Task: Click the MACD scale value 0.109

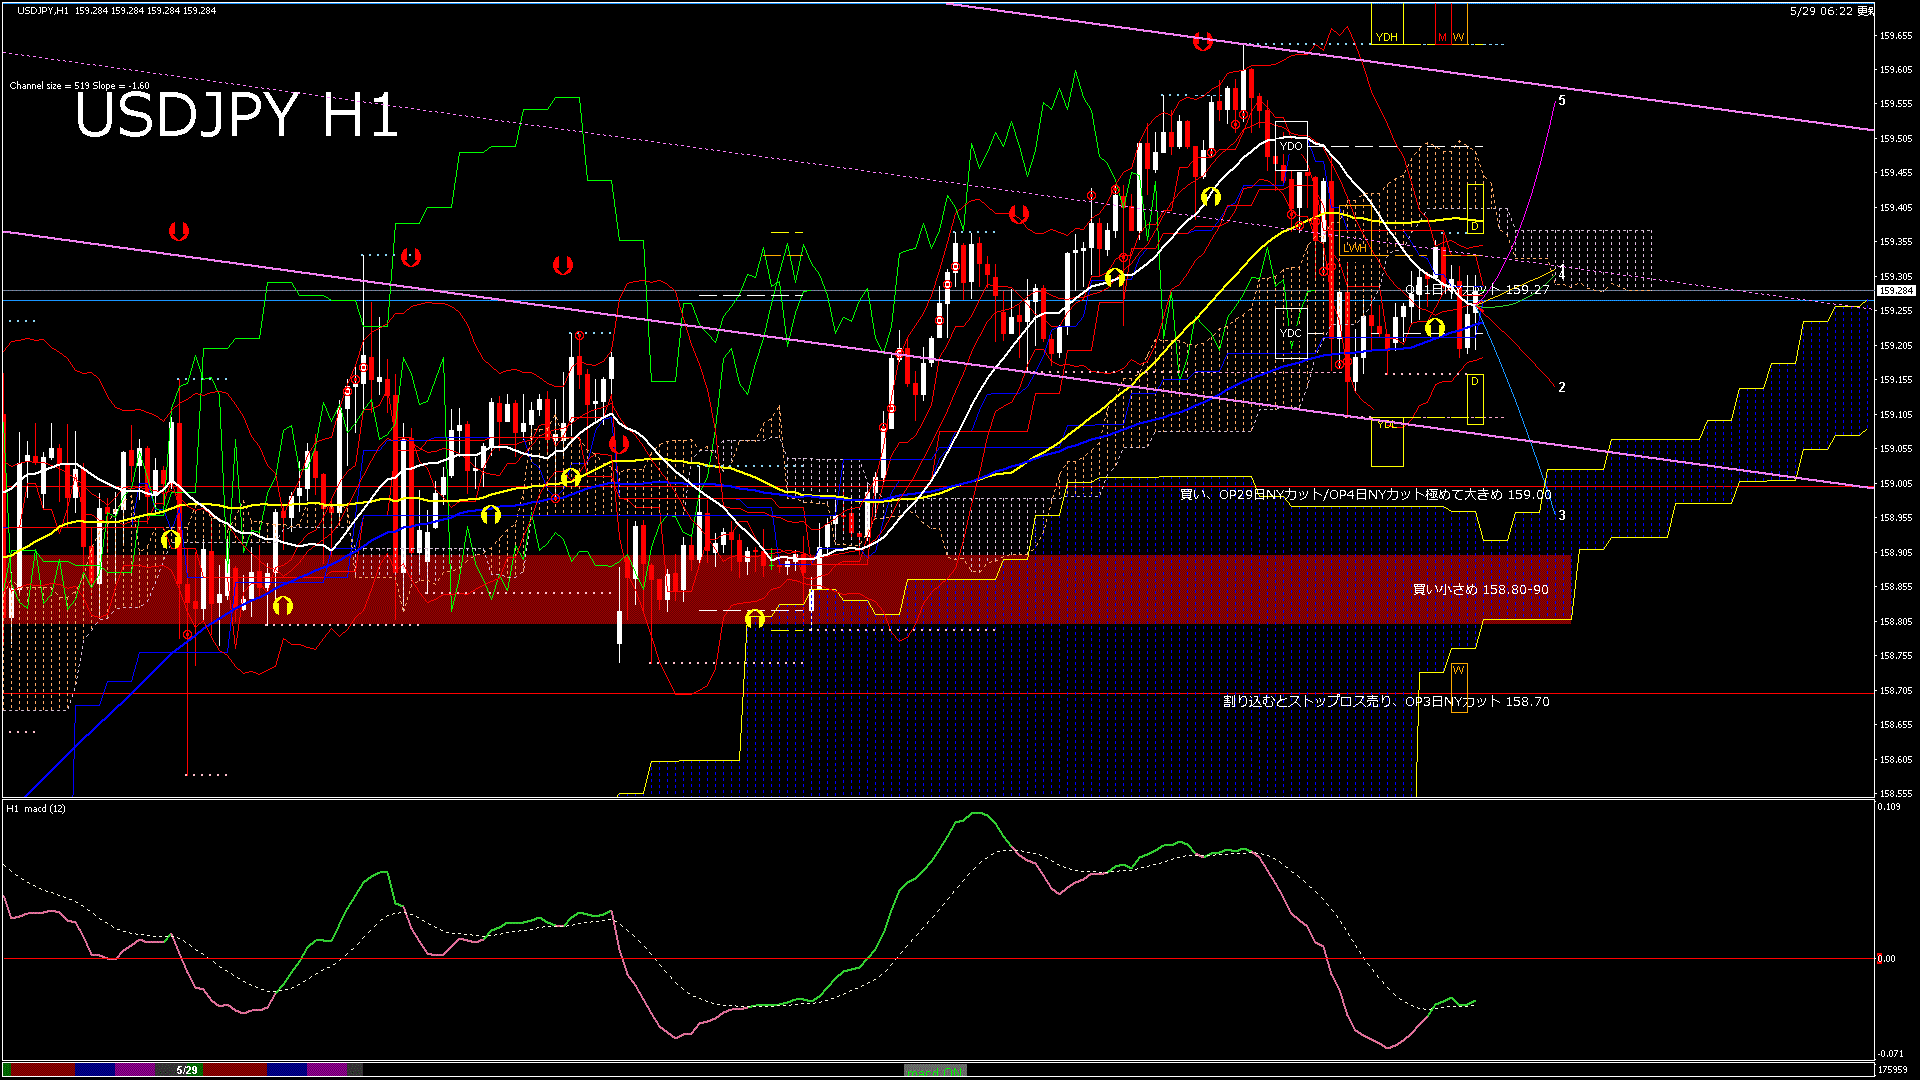Action: (1889, 806)
